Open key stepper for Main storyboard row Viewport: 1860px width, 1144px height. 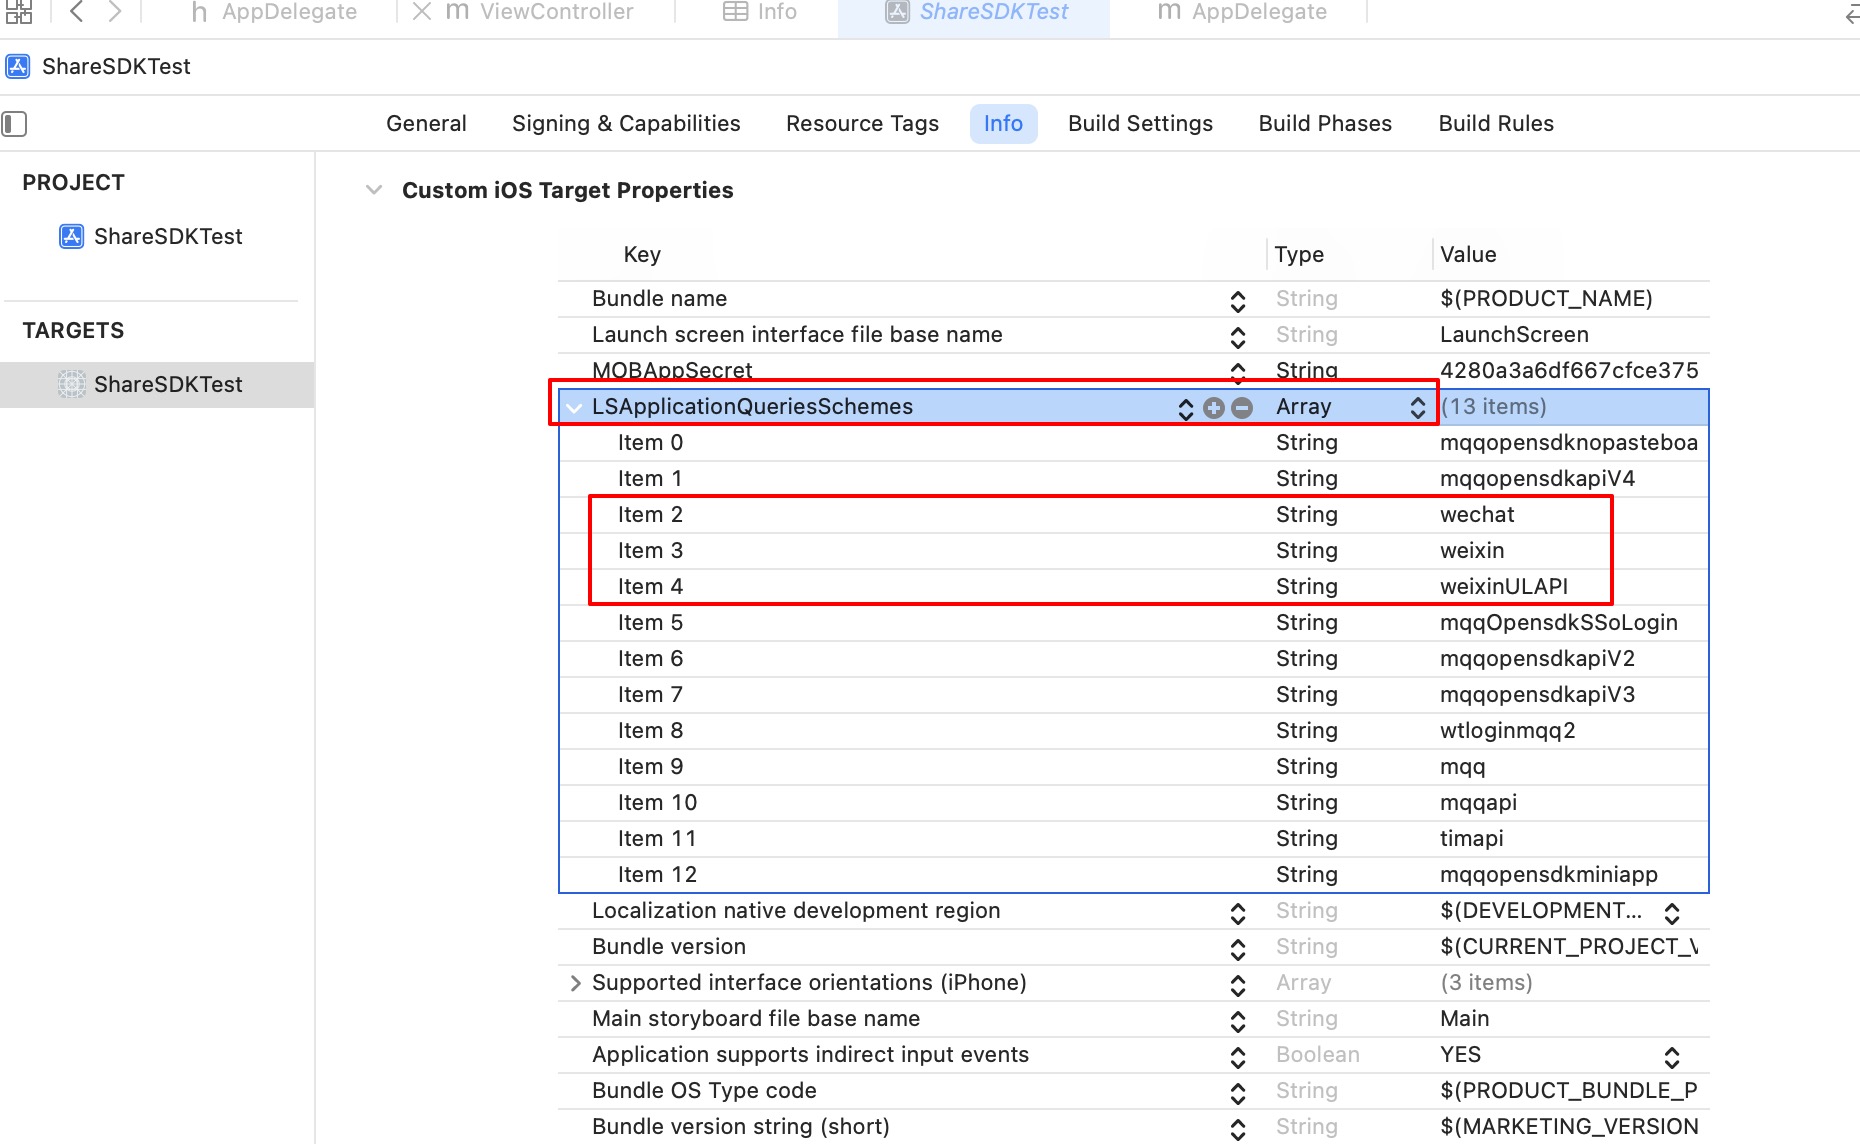coord(1238,1020)
